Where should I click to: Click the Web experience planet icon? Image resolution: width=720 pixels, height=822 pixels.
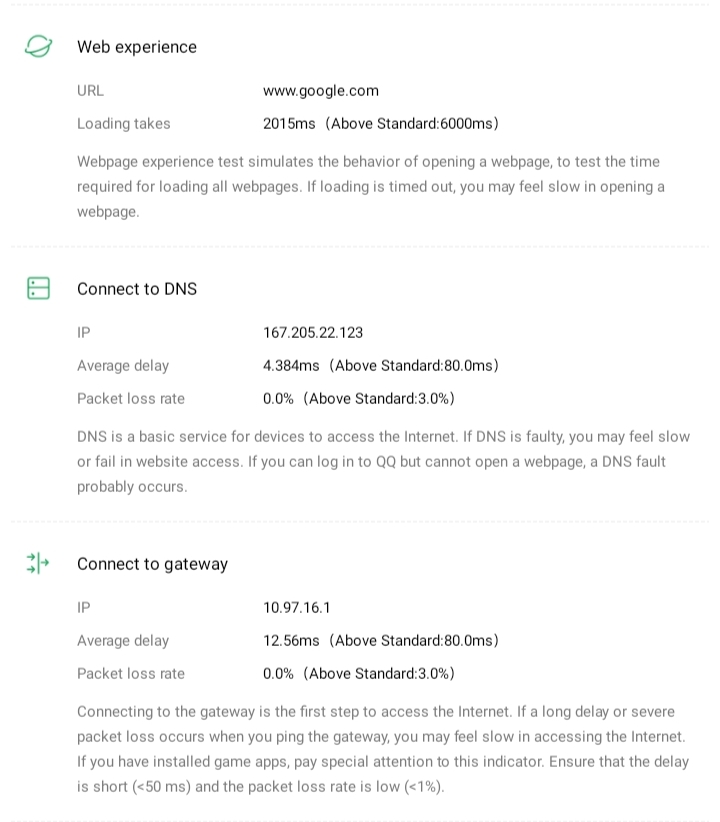pos(38,47)
